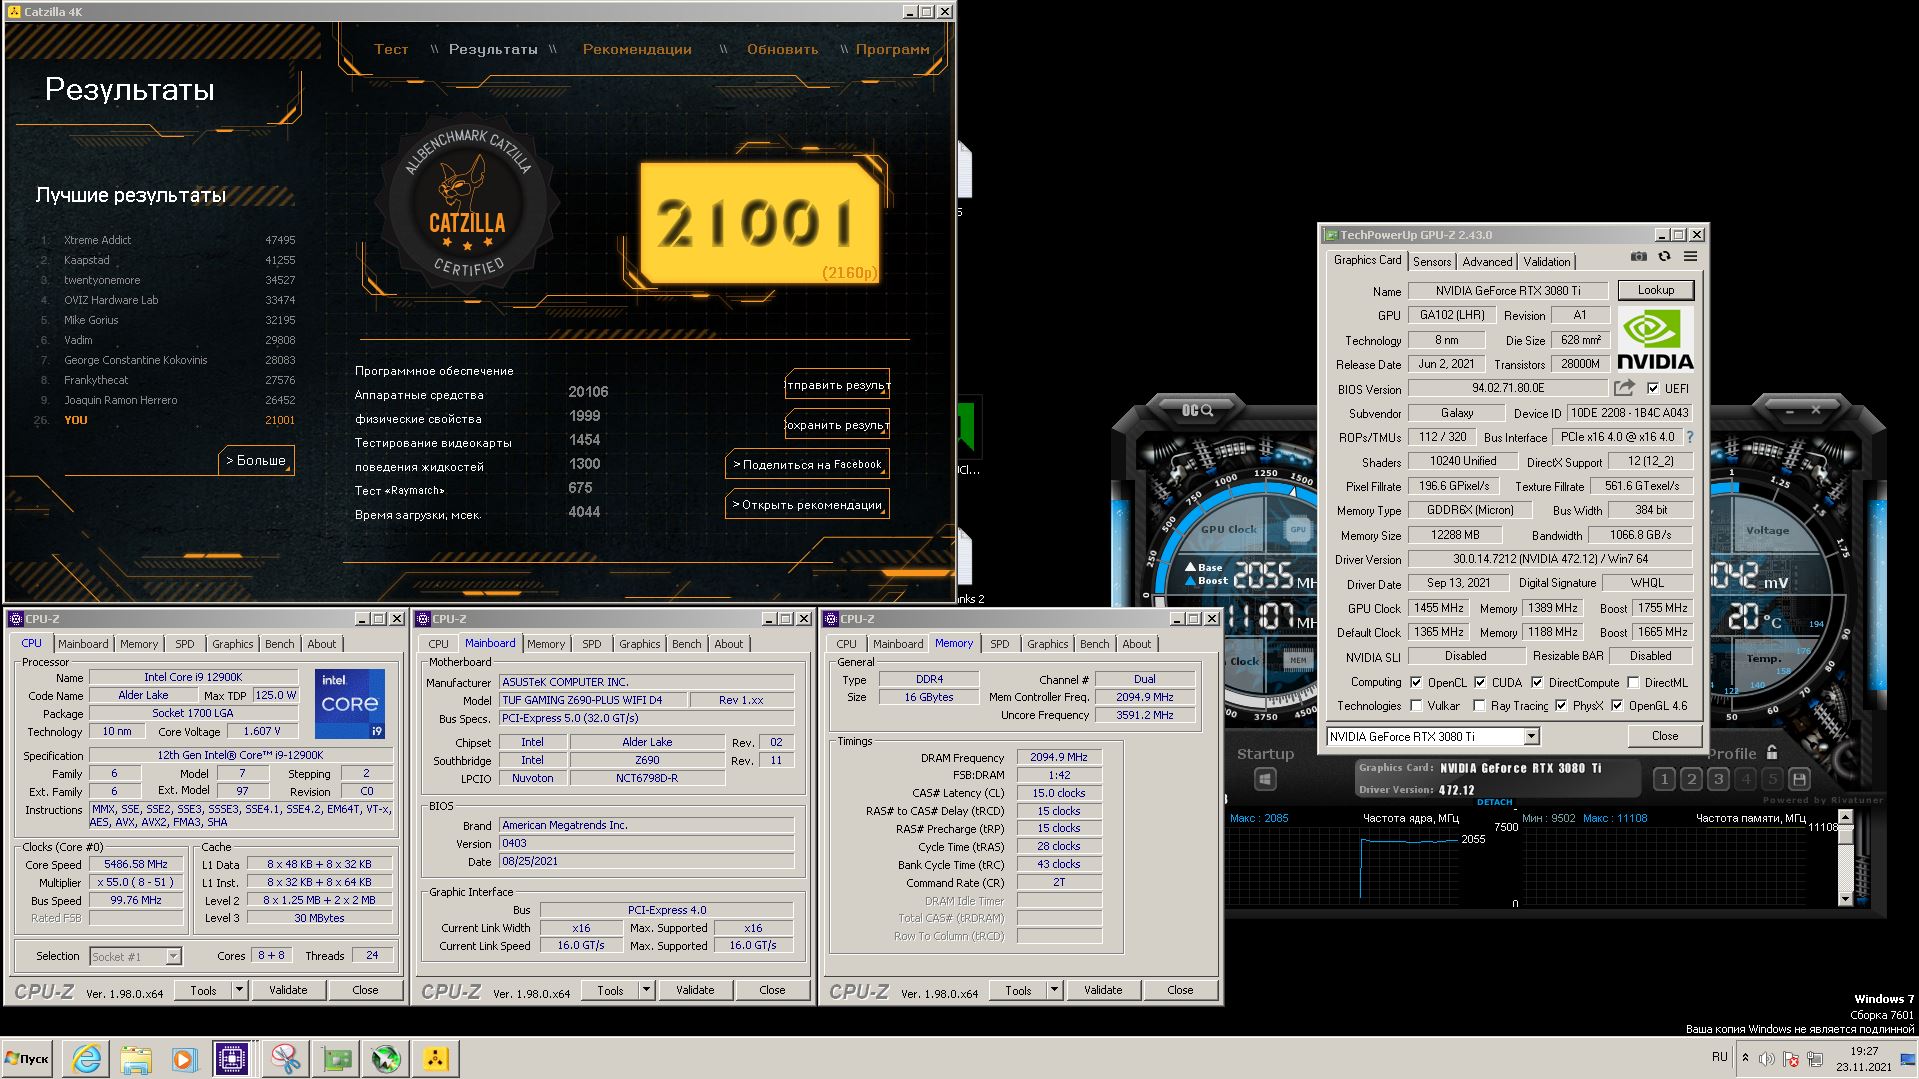
Task: Open Internet Explorer from the taskbar
Action: pyautogui.click(x=87, y=1059)
